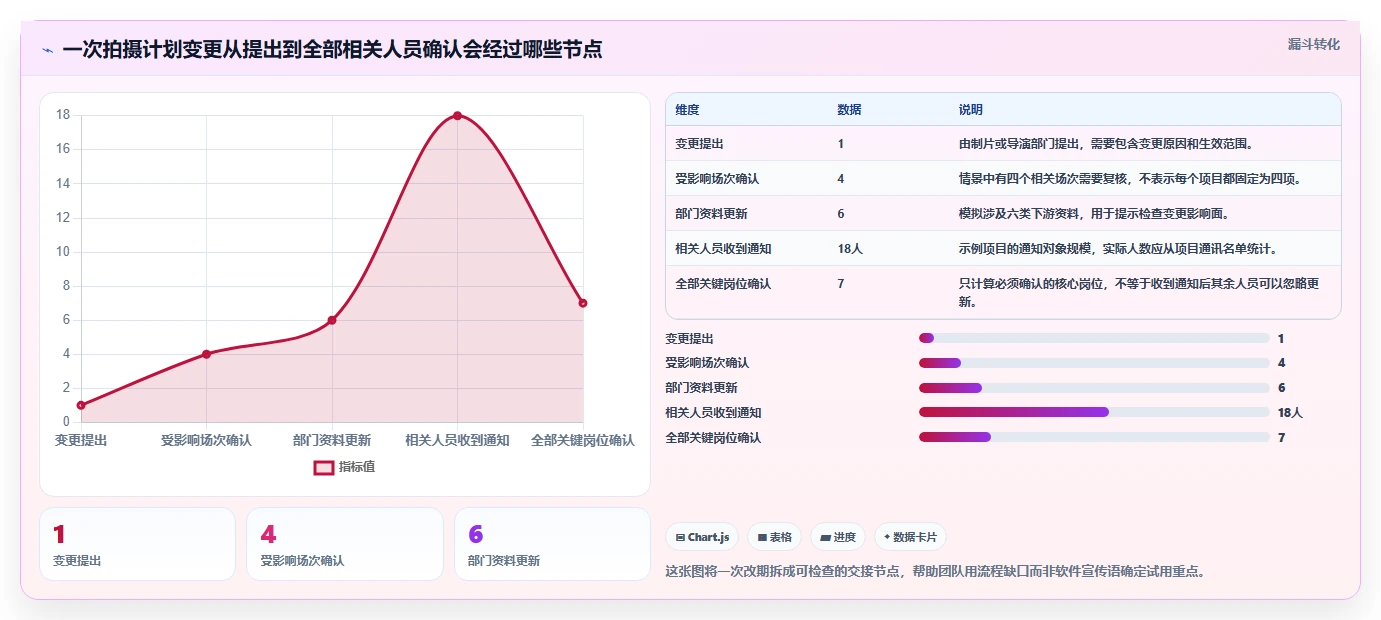Click the progress list value 18人

pyautogui.click(x=1290, y=412)
